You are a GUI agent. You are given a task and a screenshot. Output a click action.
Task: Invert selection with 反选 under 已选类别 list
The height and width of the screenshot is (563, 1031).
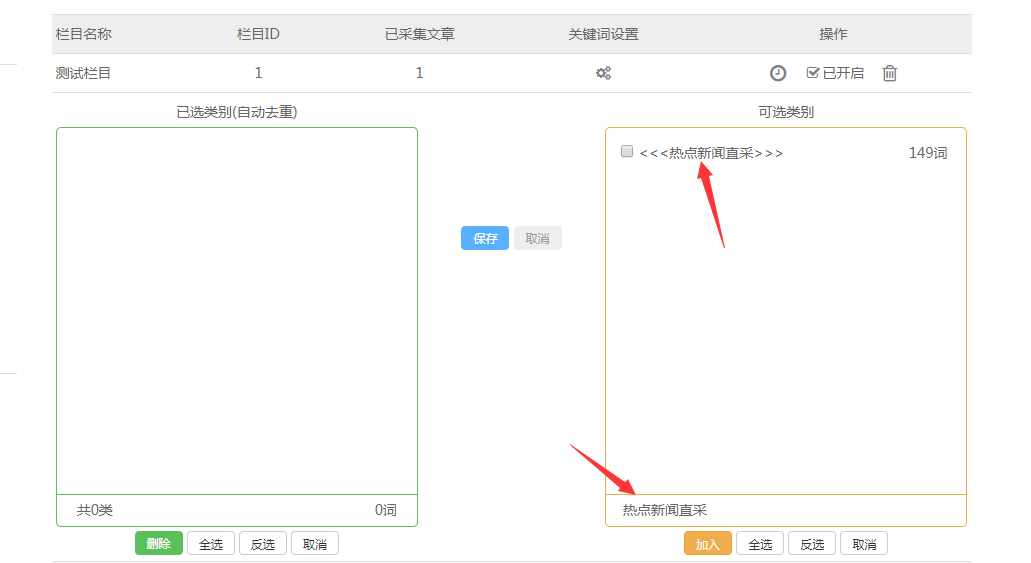[x=263, y=544]
